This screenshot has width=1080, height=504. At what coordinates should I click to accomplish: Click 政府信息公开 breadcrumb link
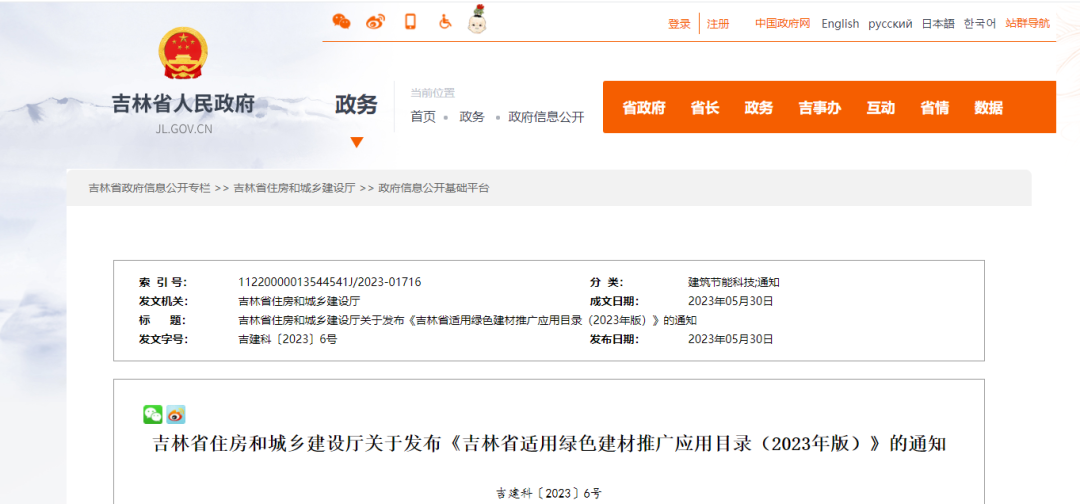546,117
